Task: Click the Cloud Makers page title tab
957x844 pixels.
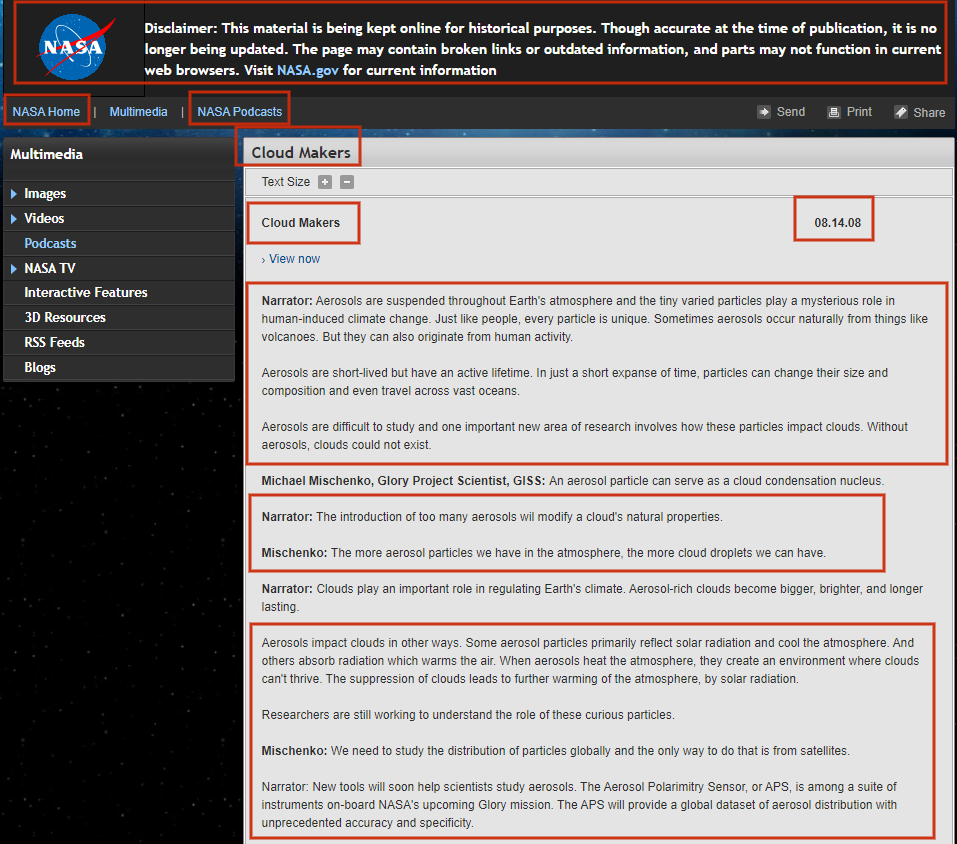Action: [301, 153]
